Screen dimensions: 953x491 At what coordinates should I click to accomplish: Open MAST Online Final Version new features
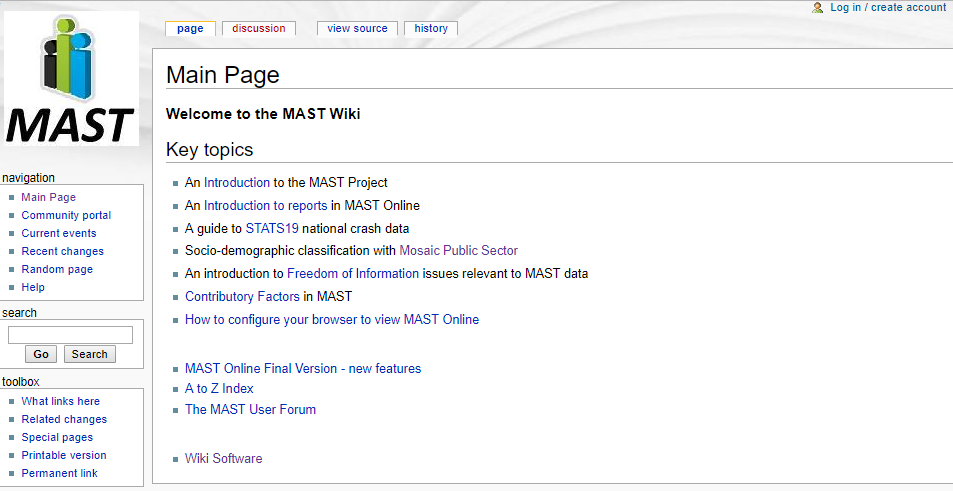(x=303, y=368)
